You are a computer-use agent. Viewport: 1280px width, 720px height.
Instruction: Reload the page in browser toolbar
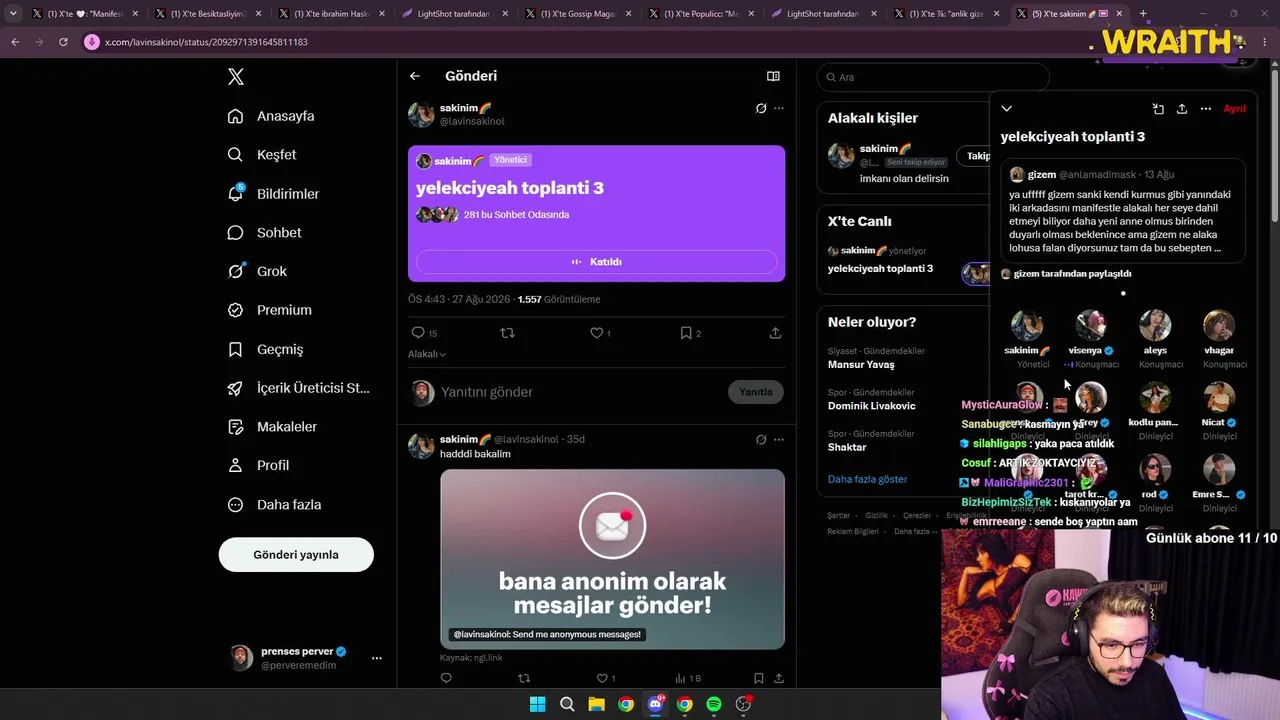63,42
